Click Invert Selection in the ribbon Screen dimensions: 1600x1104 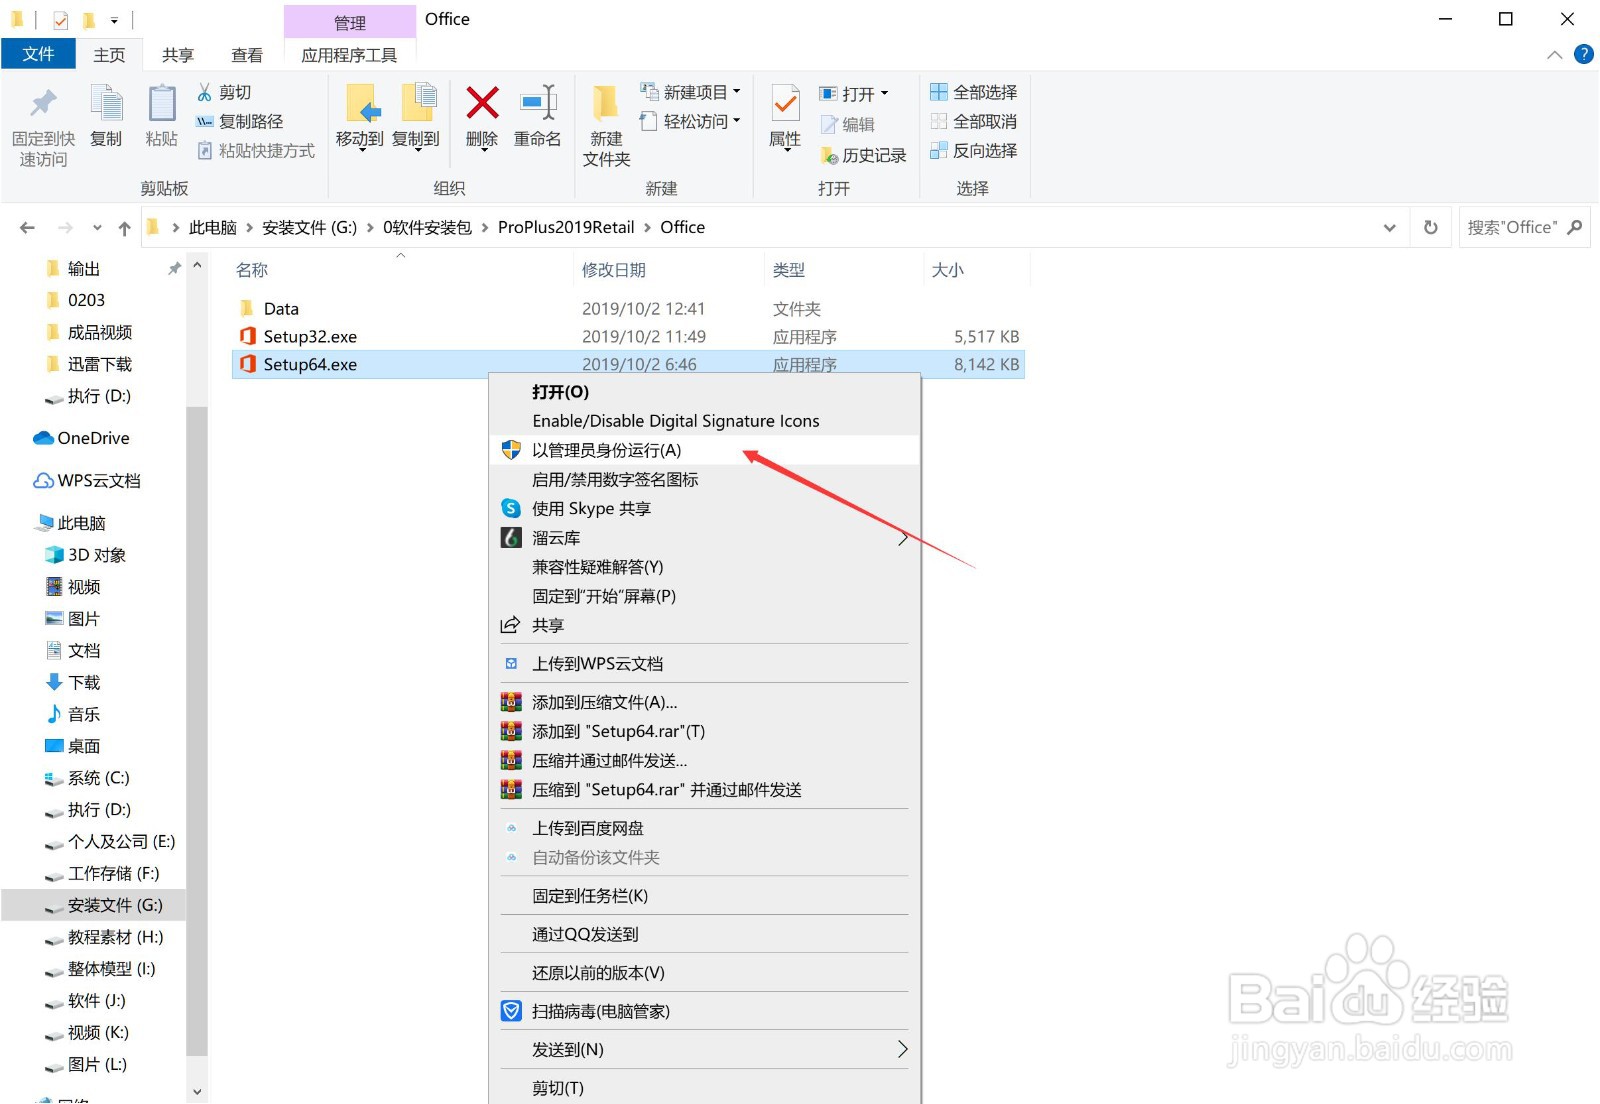973,150
